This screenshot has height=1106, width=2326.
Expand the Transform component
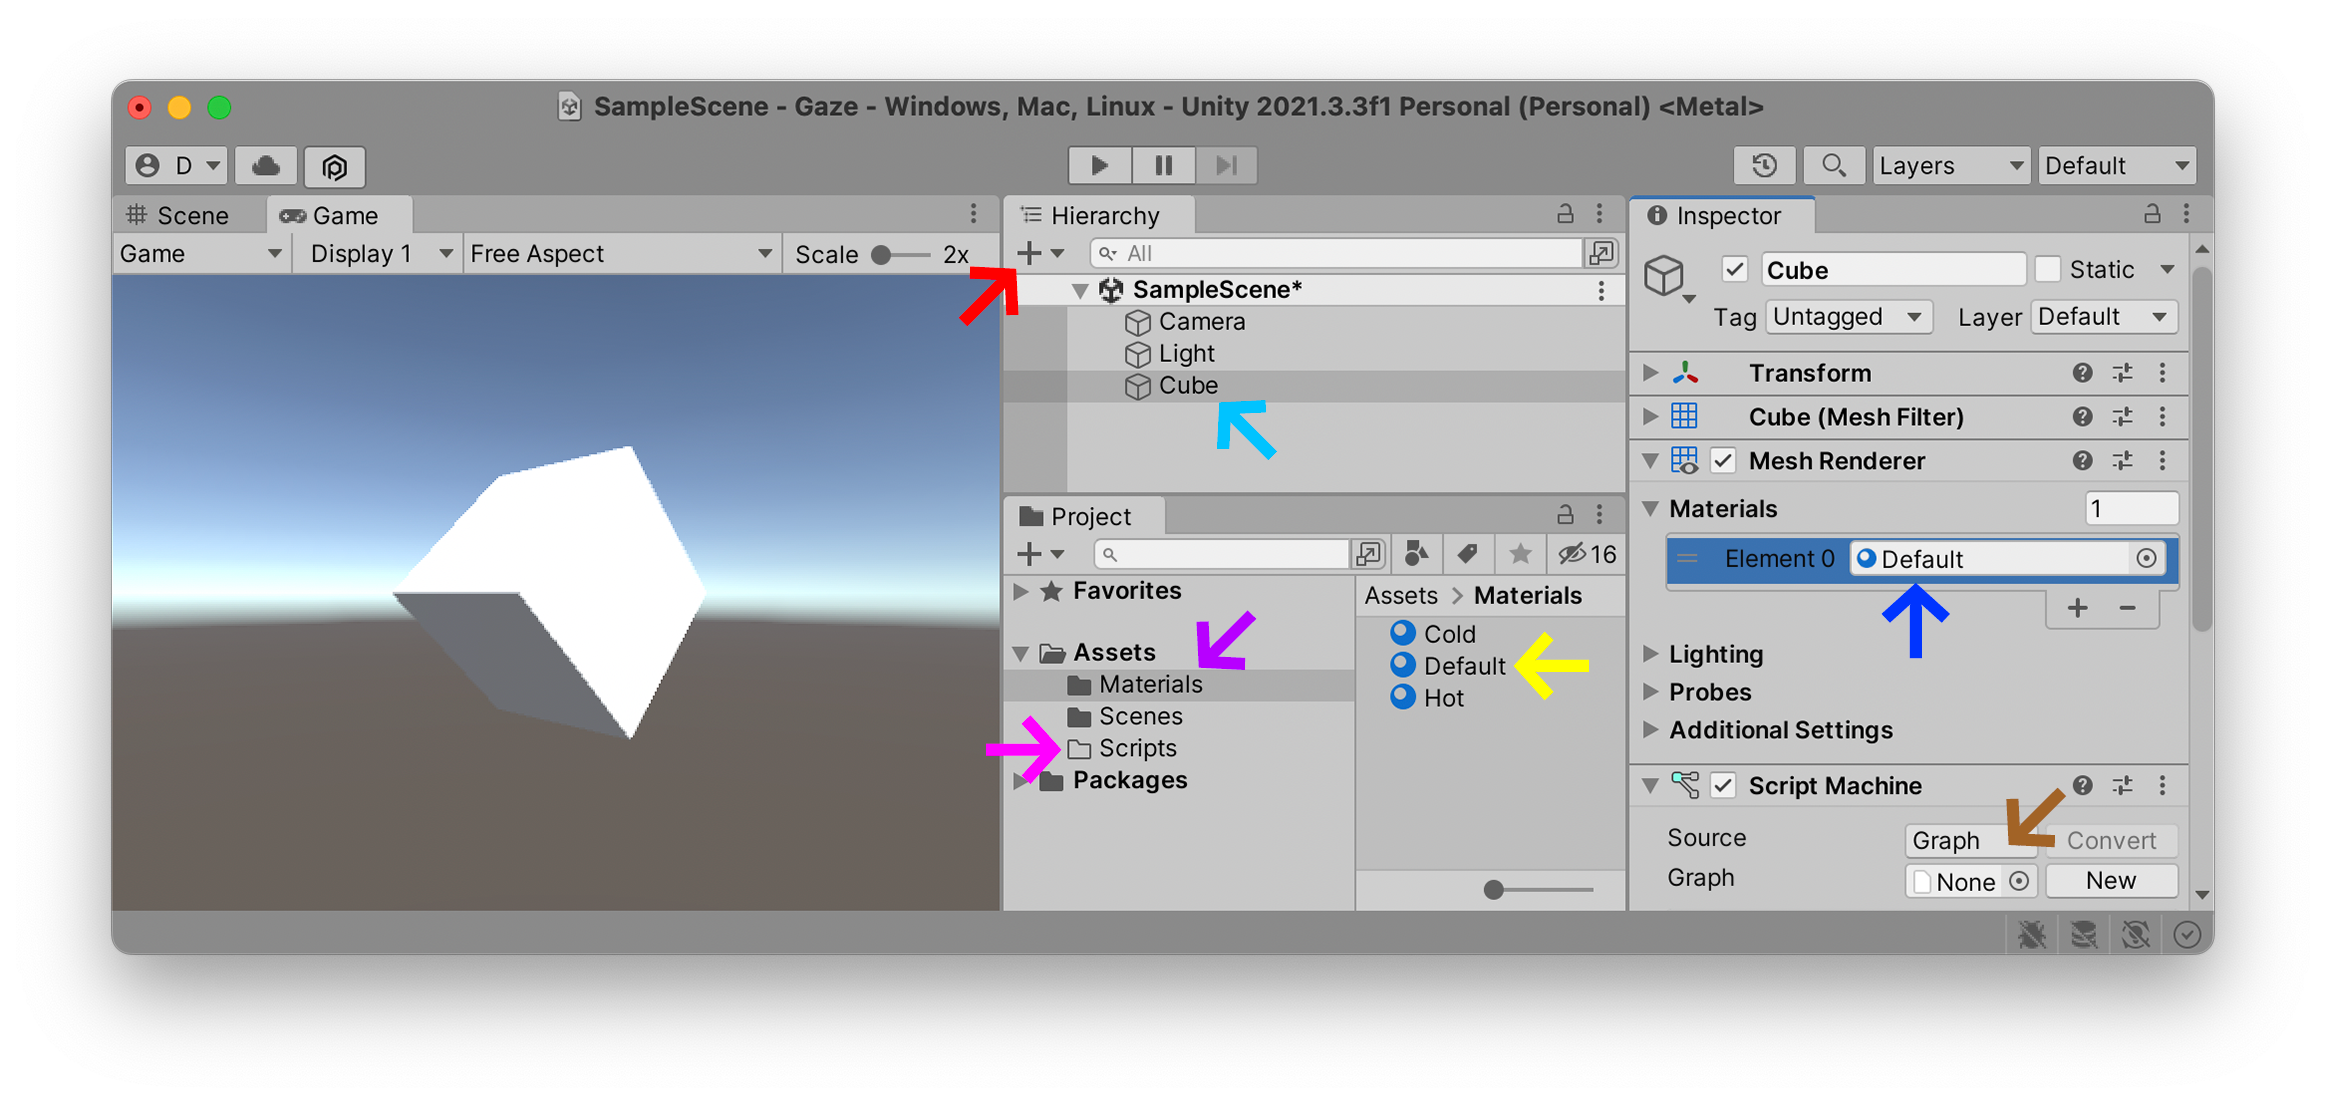click(x=1648, y=373)
